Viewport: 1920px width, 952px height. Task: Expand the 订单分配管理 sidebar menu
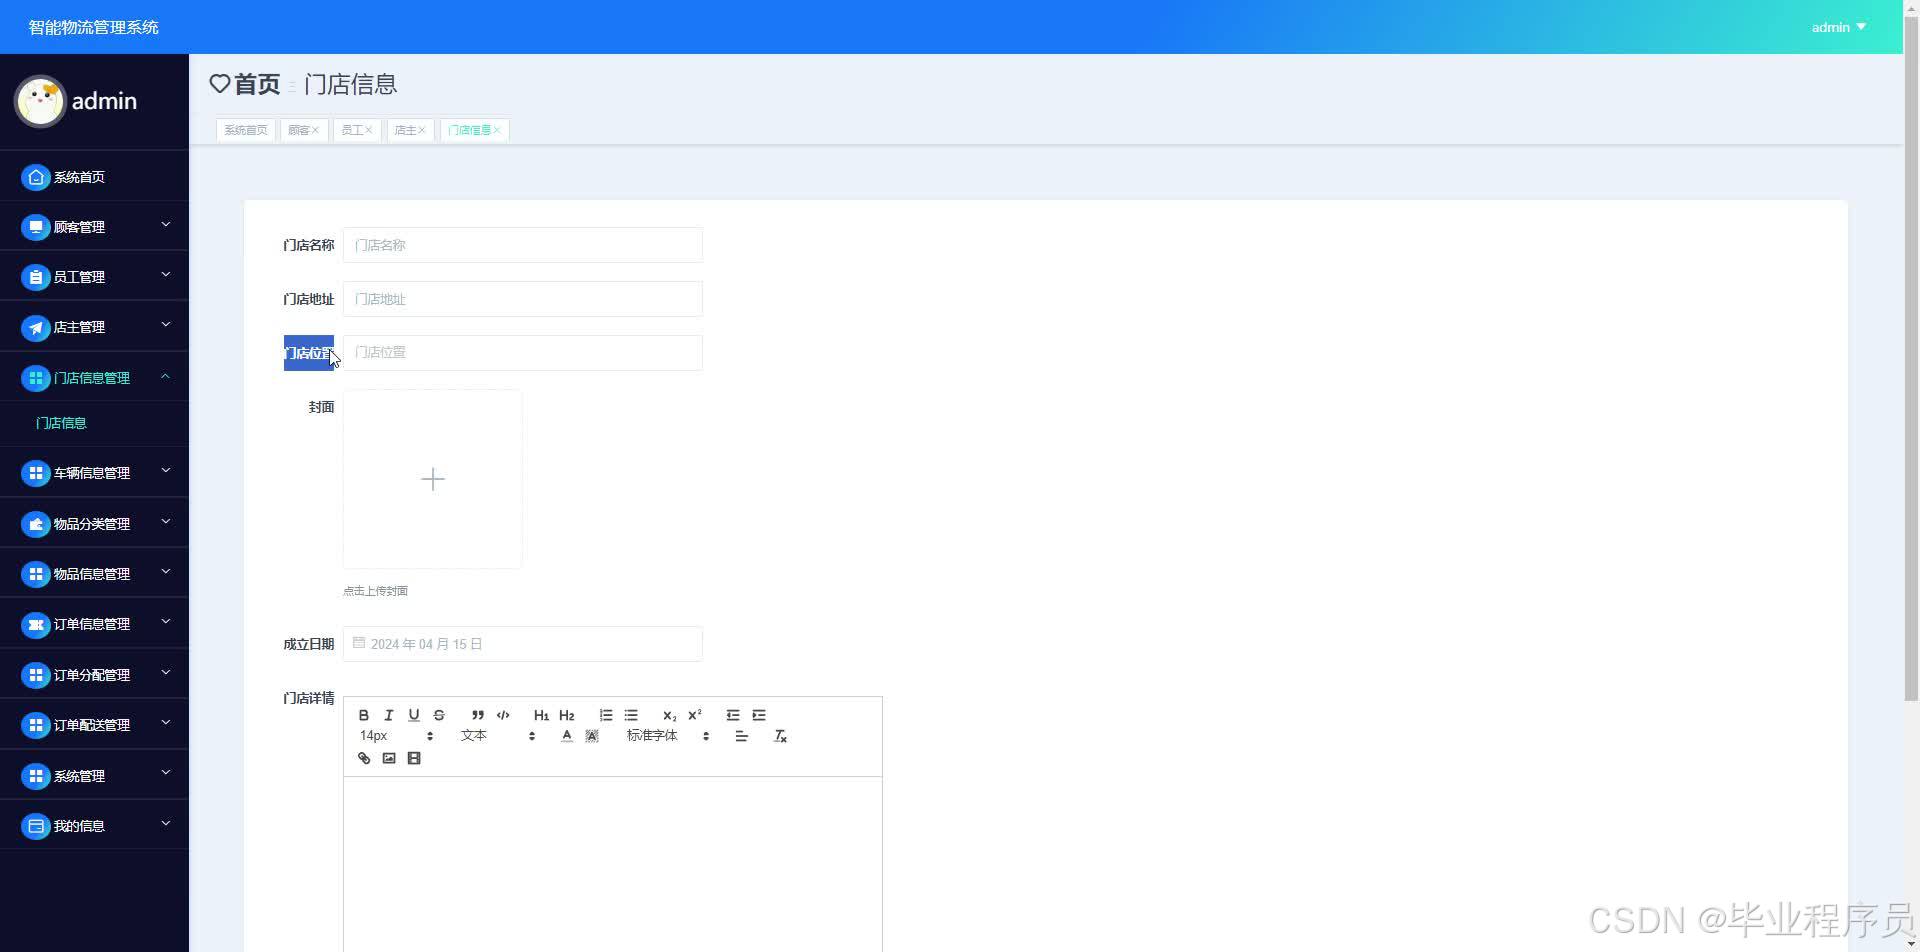pos(94,674)
